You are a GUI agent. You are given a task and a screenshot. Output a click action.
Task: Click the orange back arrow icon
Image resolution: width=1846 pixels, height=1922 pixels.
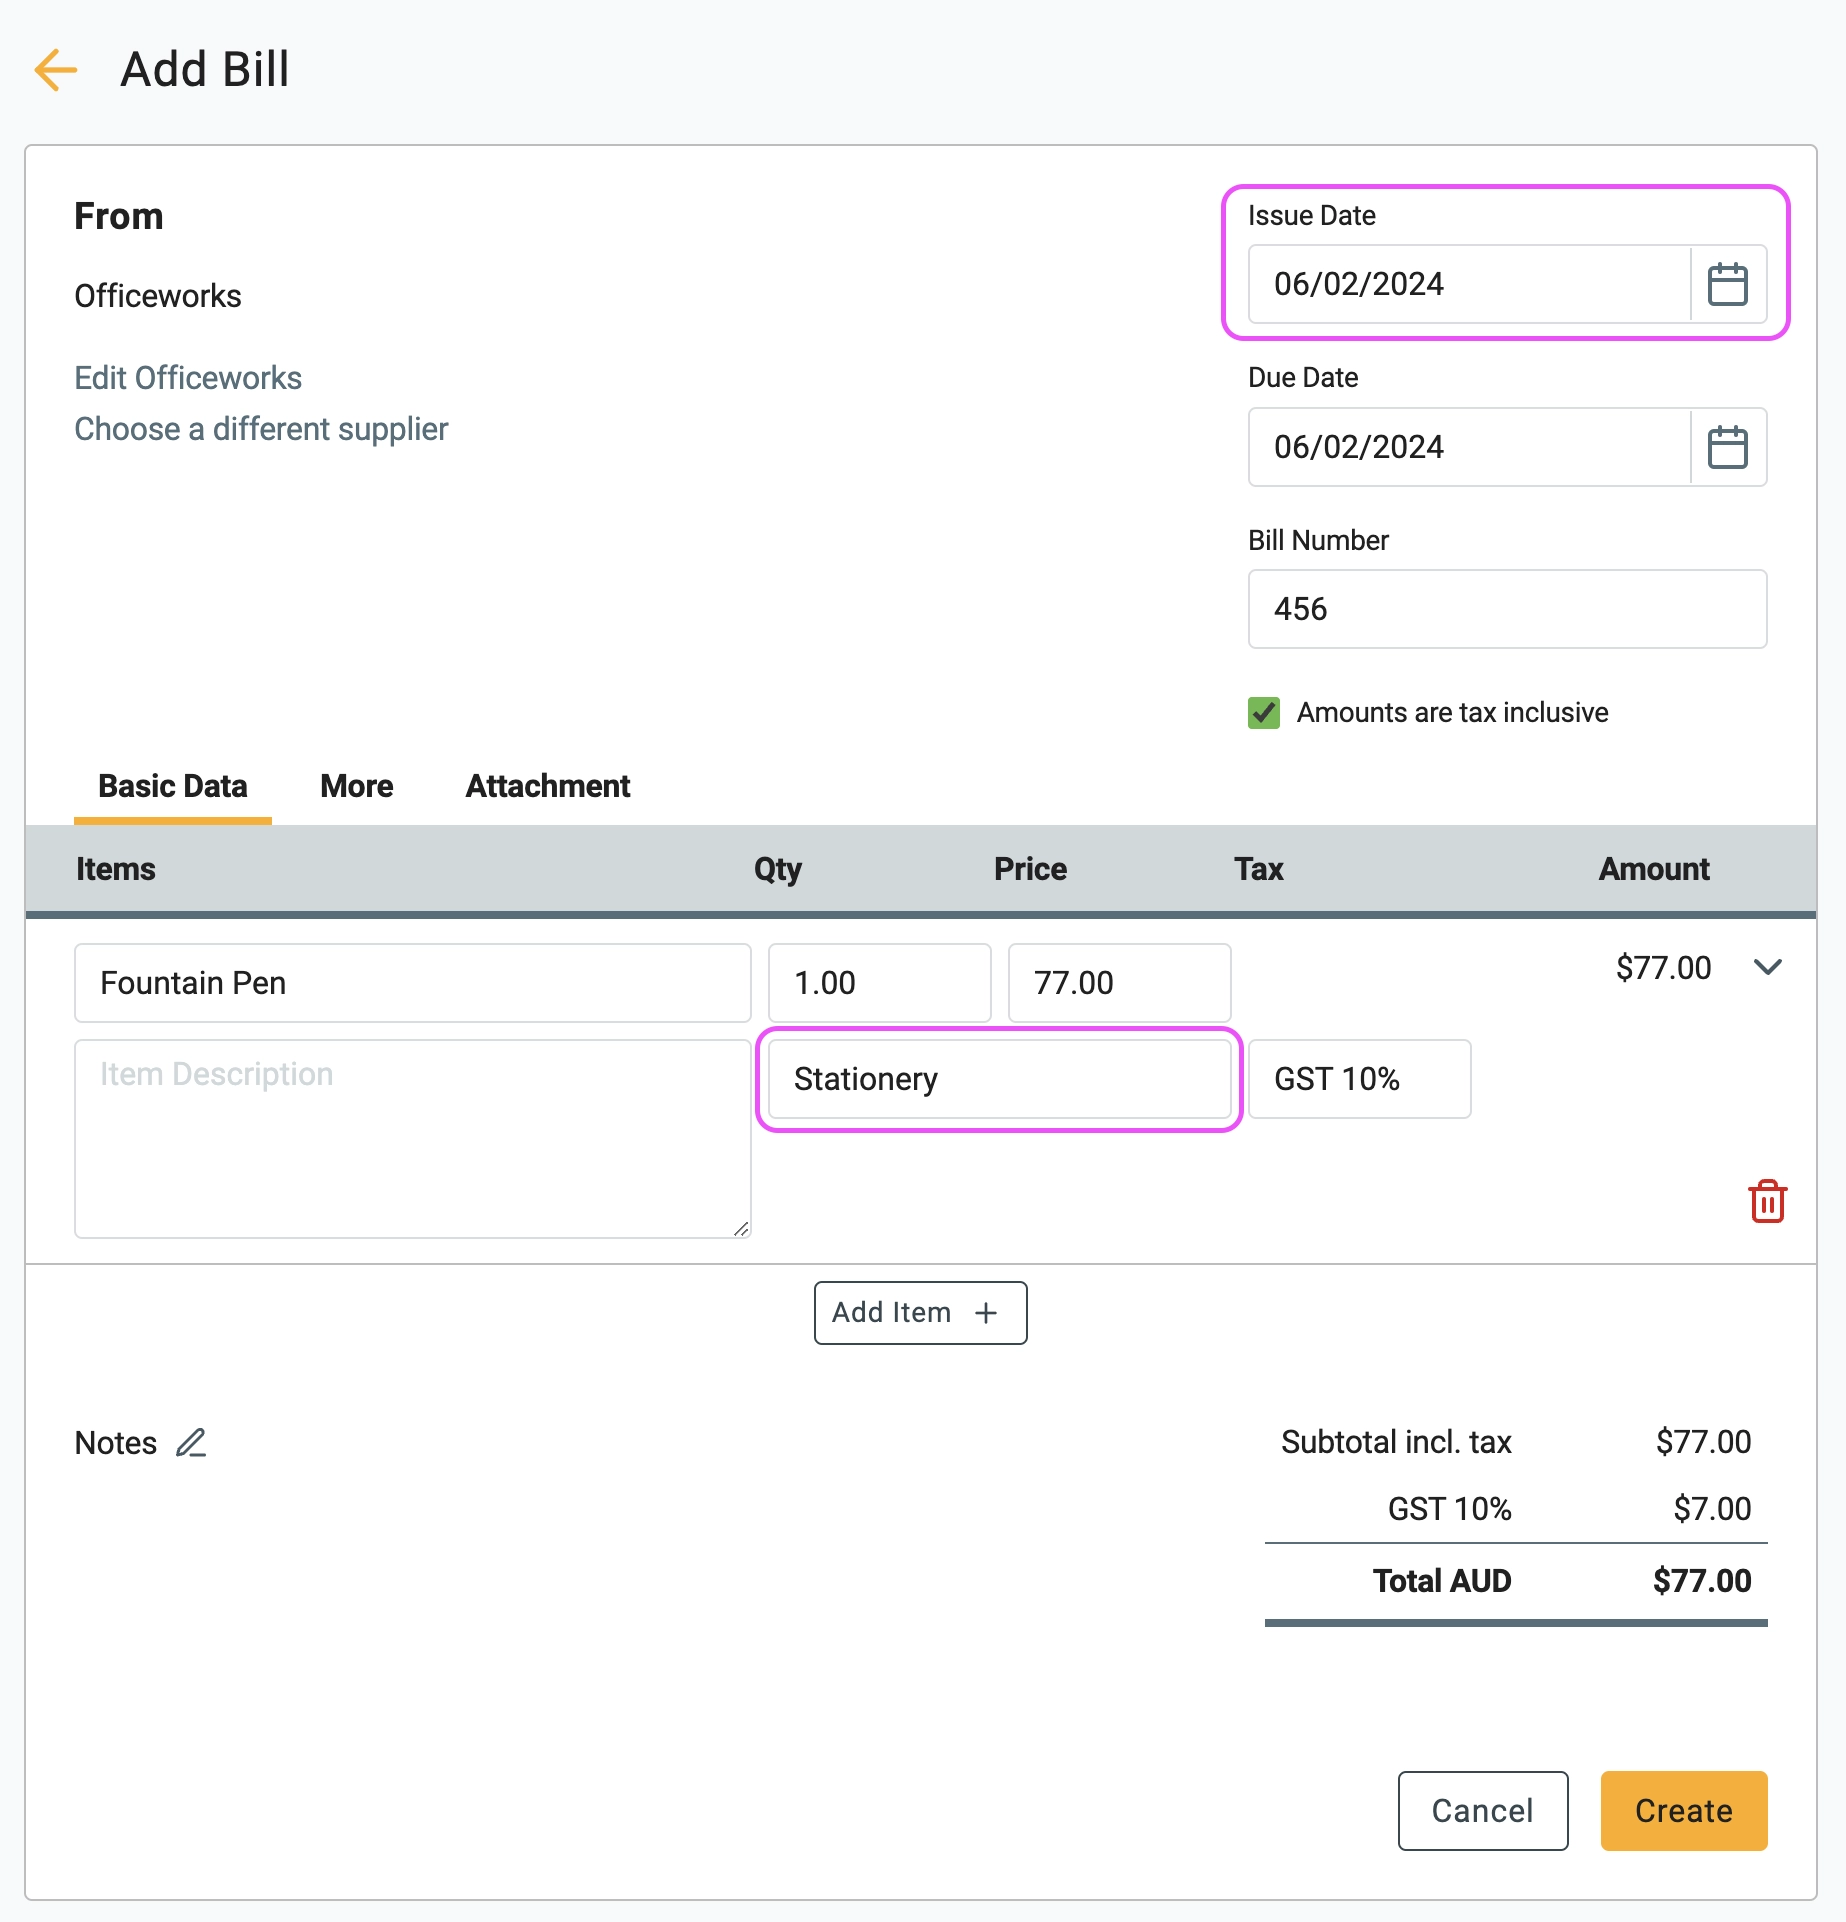click(56, 70)
